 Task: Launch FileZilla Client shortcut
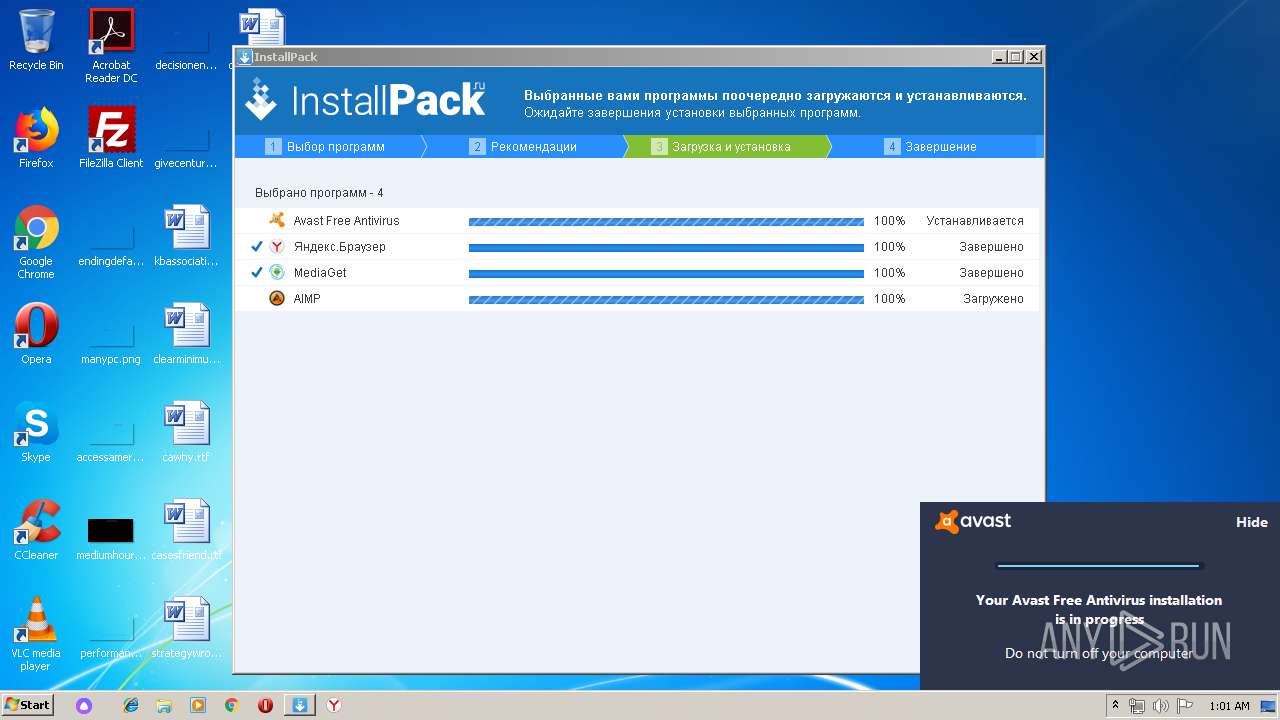click(111, 138)
